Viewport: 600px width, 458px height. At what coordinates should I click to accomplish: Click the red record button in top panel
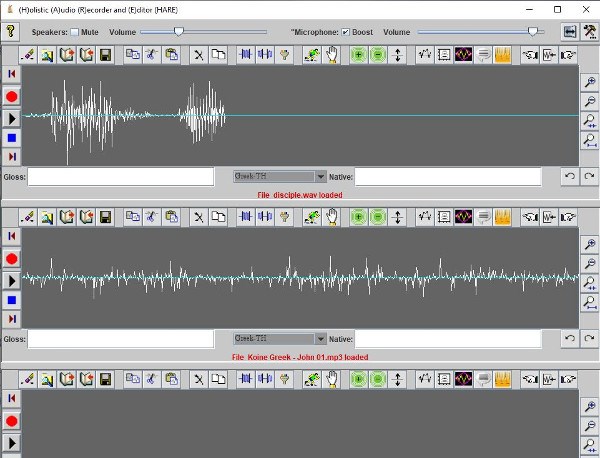coord(12,96)
